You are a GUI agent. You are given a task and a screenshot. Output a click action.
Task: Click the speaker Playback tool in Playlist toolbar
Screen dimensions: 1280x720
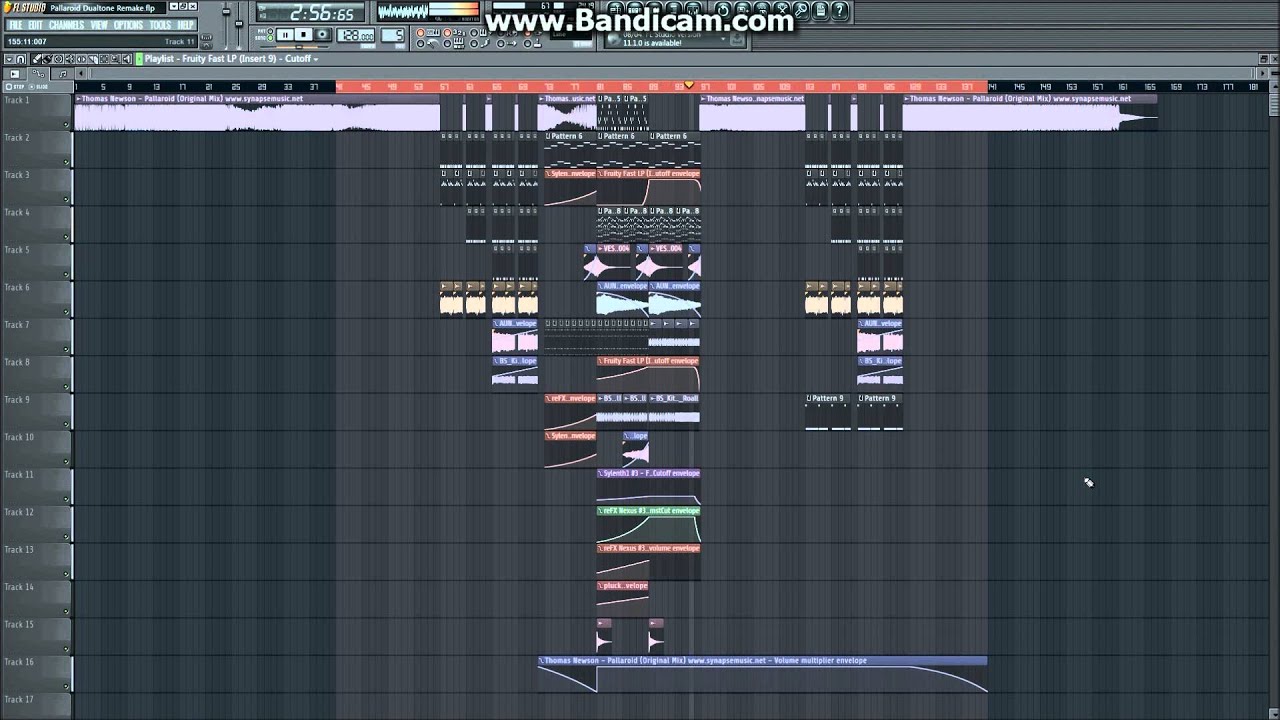point(126,59)
